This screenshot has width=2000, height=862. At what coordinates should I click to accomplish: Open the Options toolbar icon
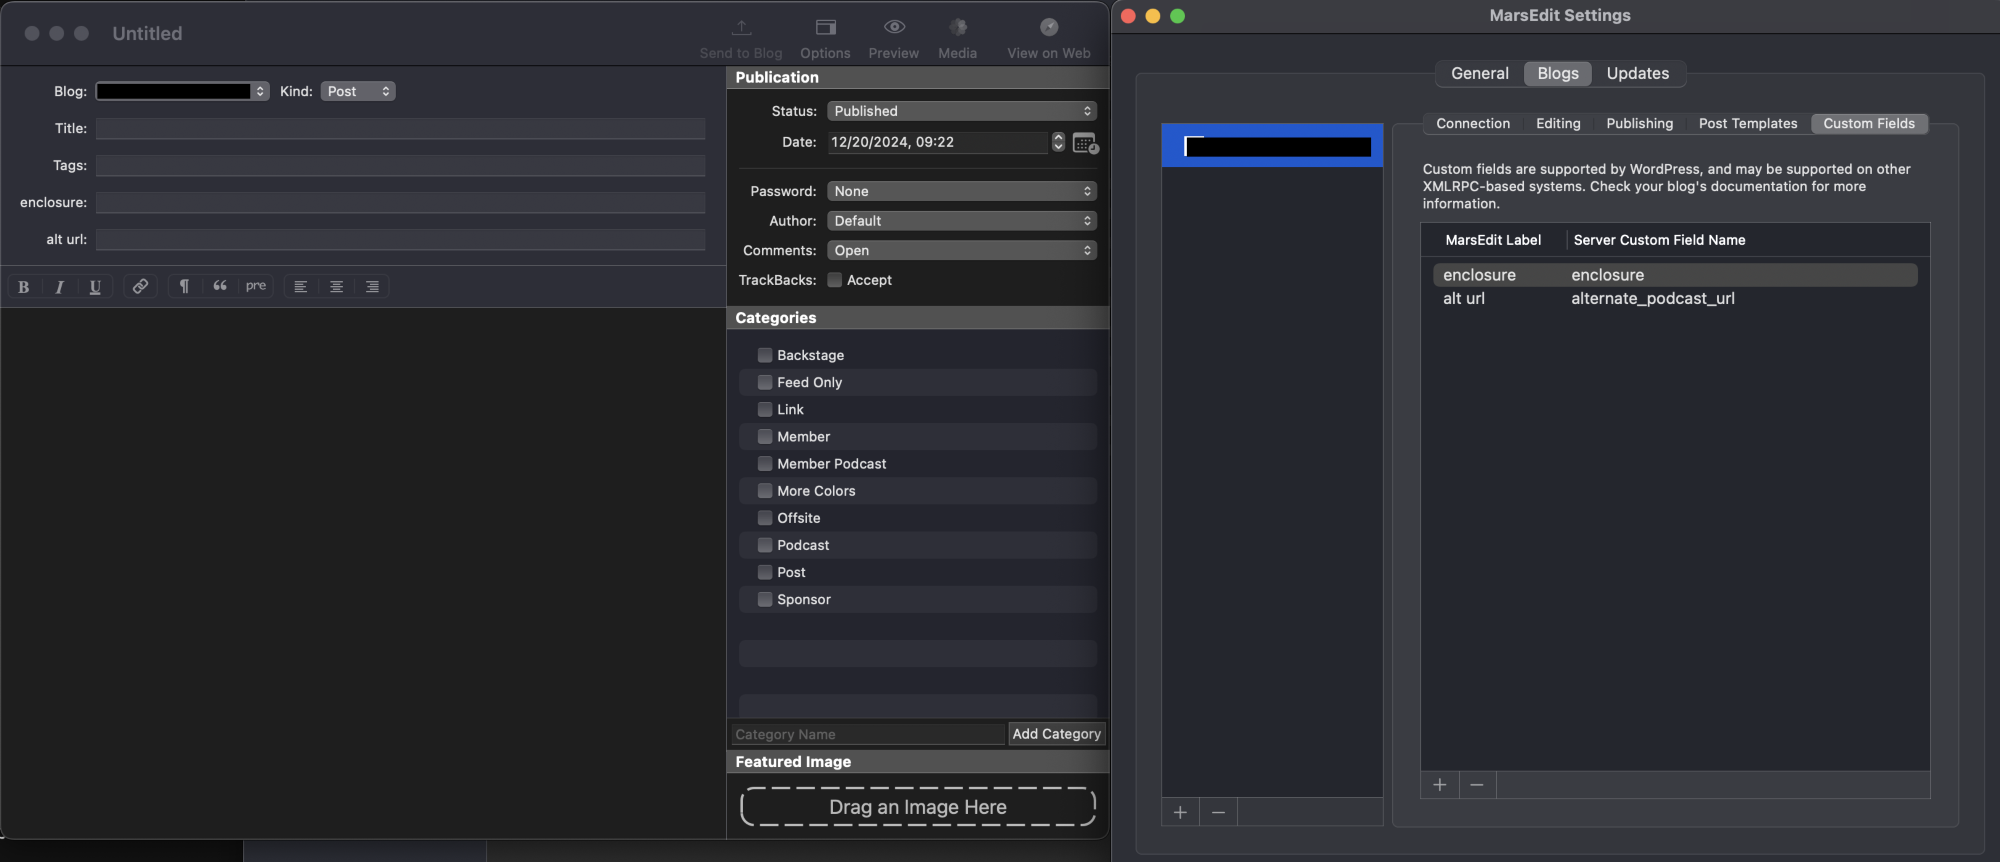click(x=825, y=27)
